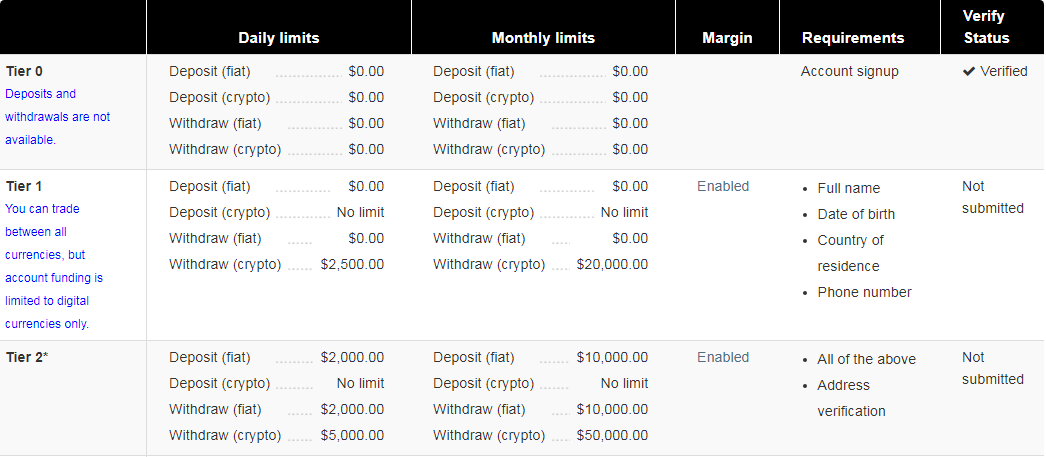Viewport: 1046px width, 457px height.
Task: Click the Verified checkmark icon
Action: pos(969,71)
